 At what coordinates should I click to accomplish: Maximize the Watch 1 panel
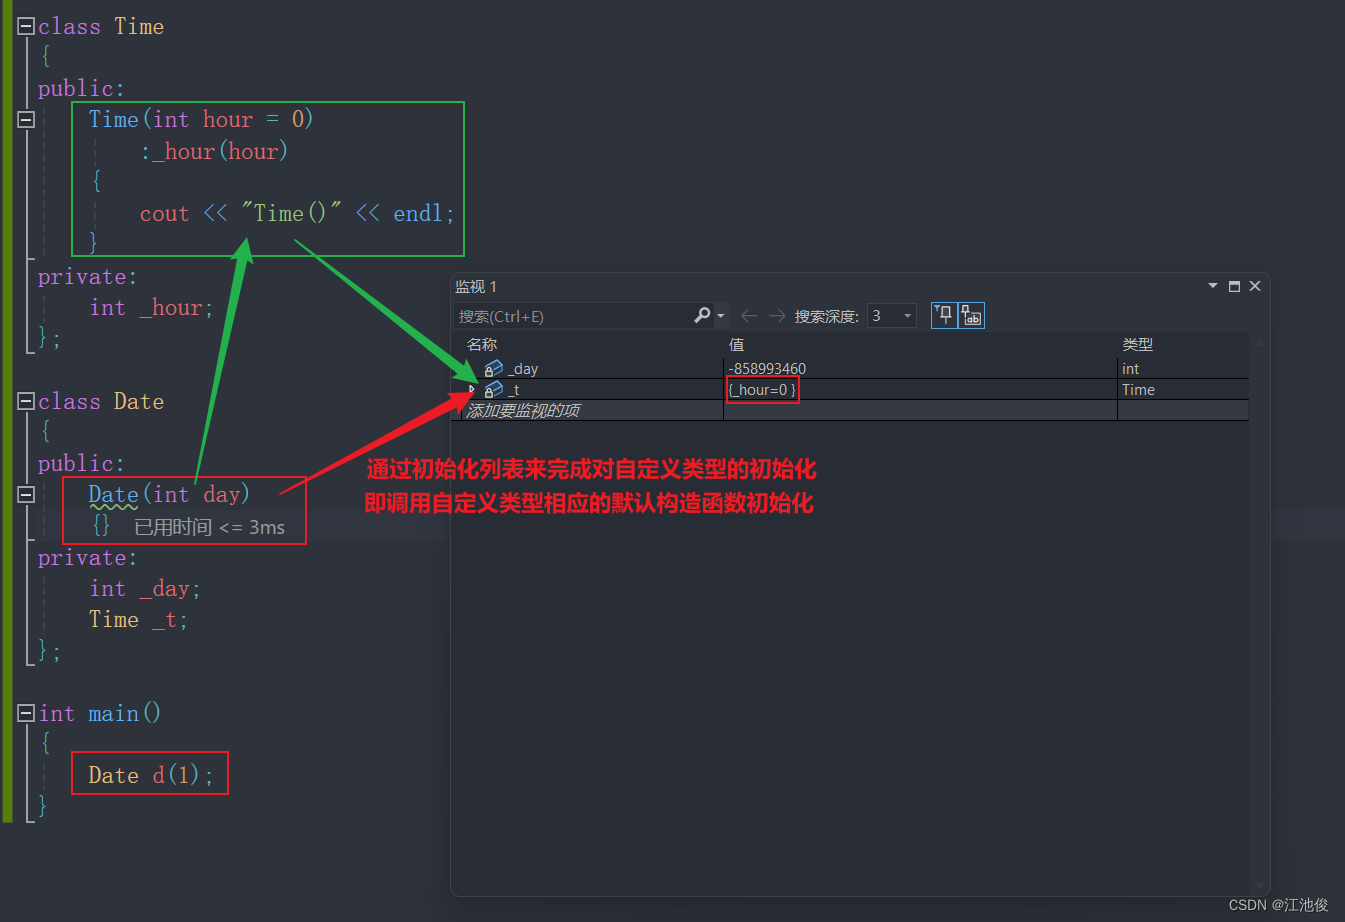(x=1234, y=286)
